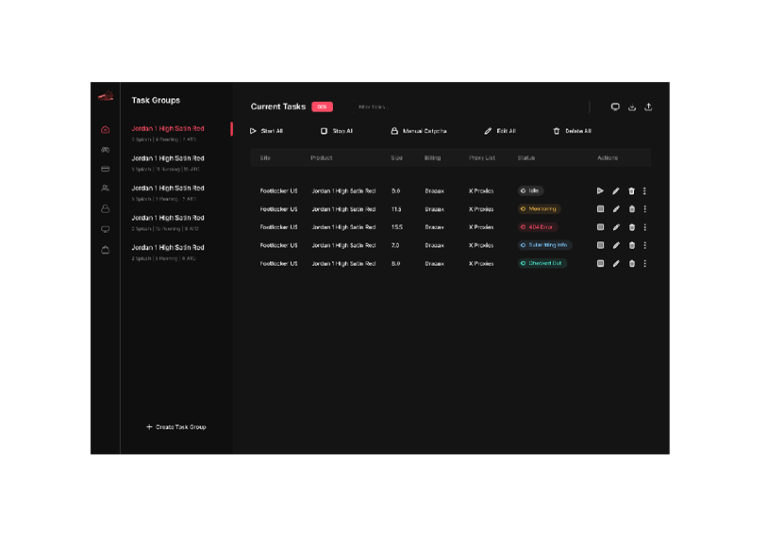Open Manual Captcha
This screenshot has height=543, width=768.
coord(419,131)
